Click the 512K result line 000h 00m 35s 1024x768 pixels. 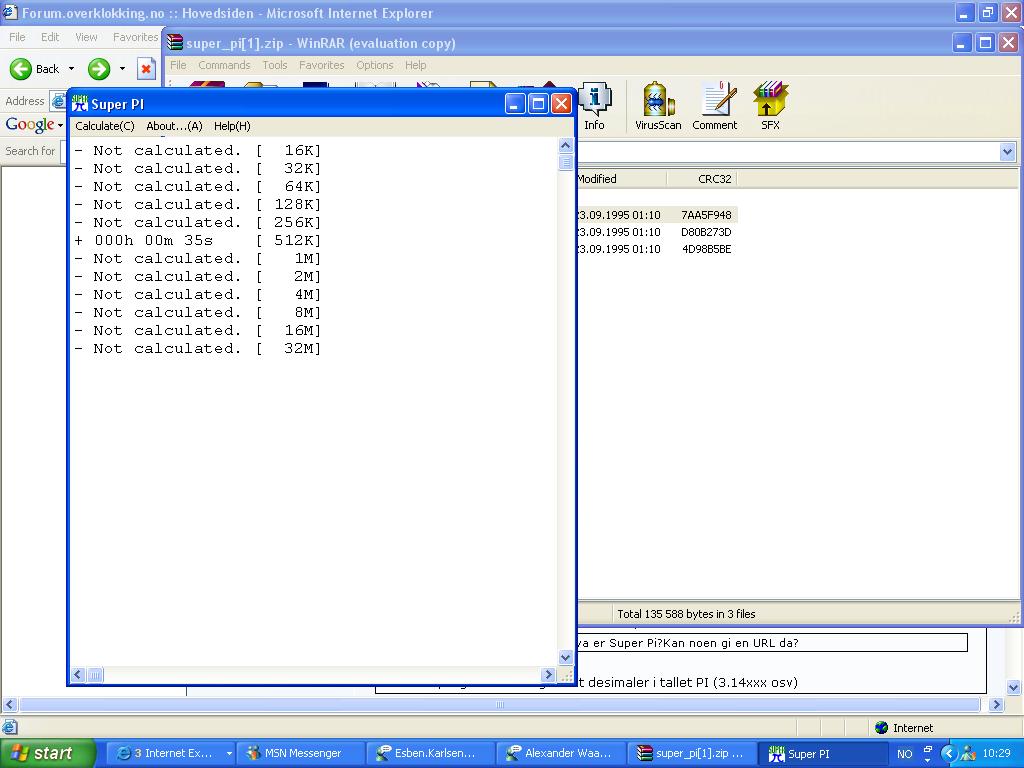click(x=197, y=240)
